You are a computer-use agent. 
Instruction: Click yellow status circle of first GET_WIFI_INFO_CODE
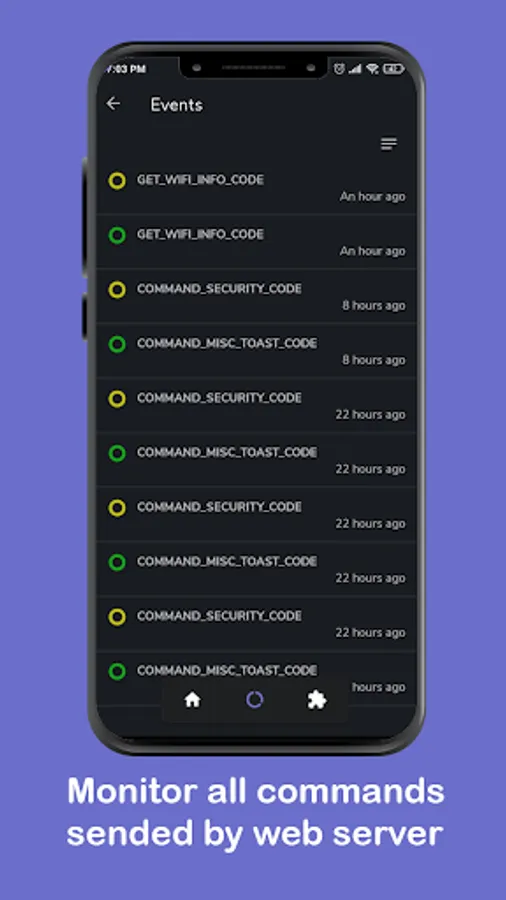pyautogui.click(x=117, y=181)
